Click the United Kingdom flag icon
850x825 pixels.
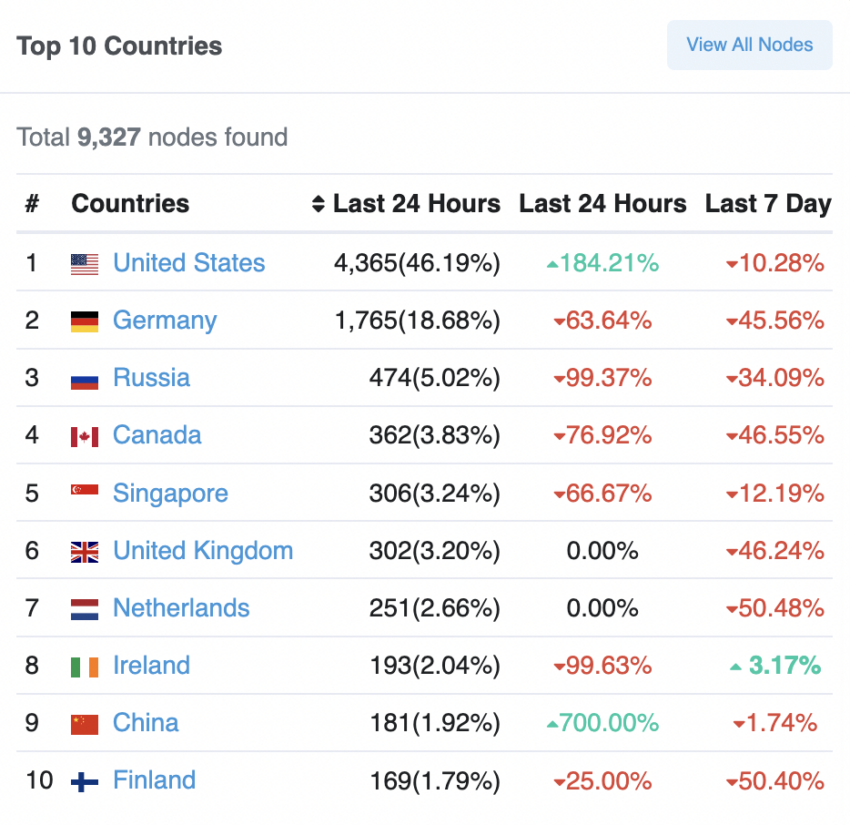click(85, 552)
